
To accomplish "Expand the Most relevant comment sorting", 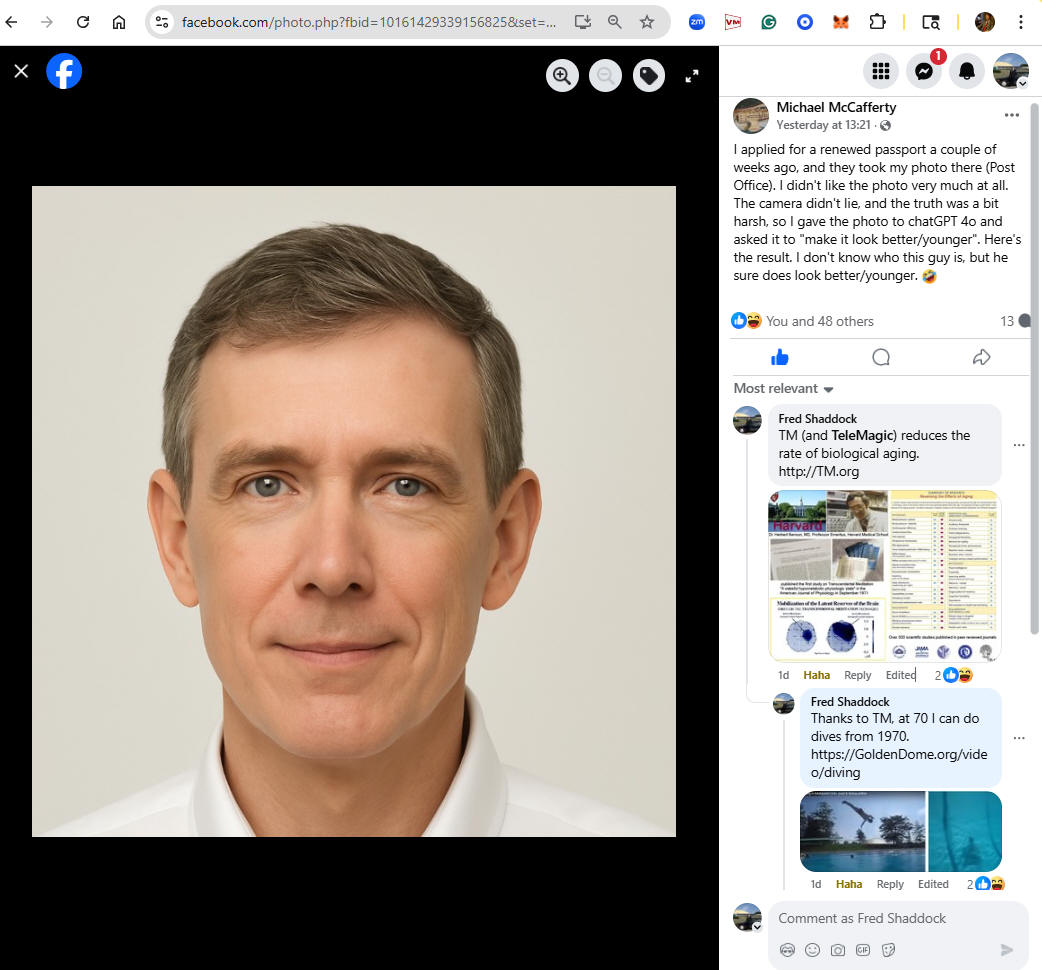I will (783, 388).
